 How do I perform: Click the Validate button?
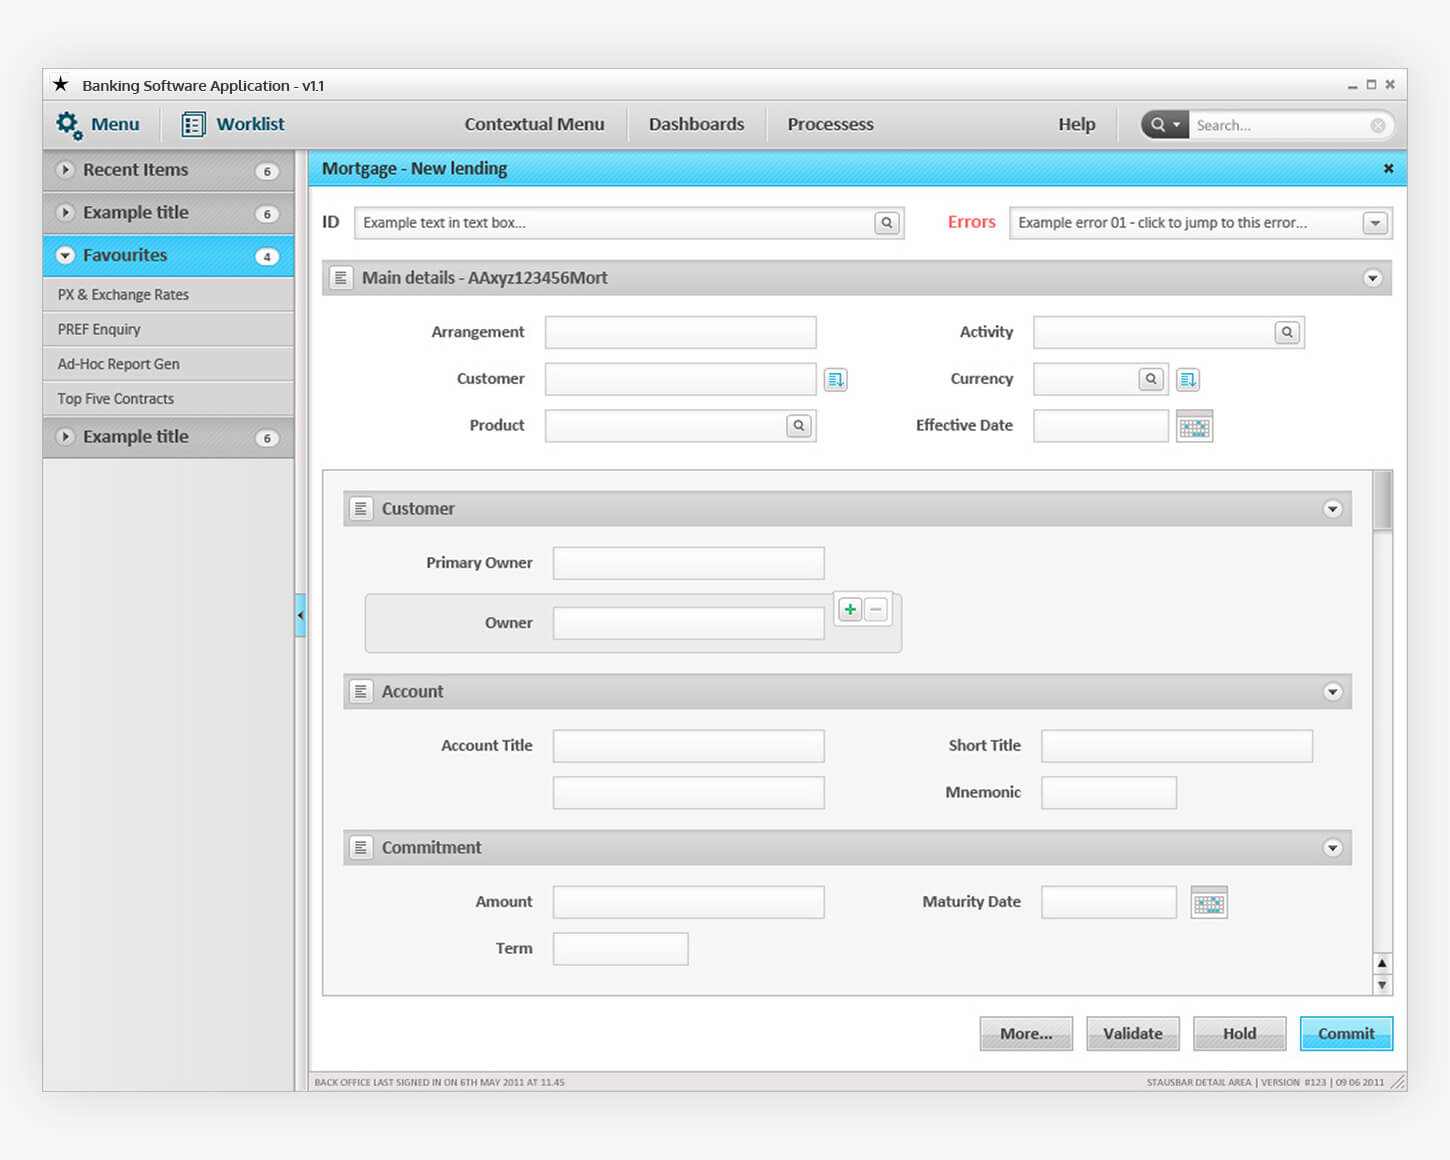1133,1034
